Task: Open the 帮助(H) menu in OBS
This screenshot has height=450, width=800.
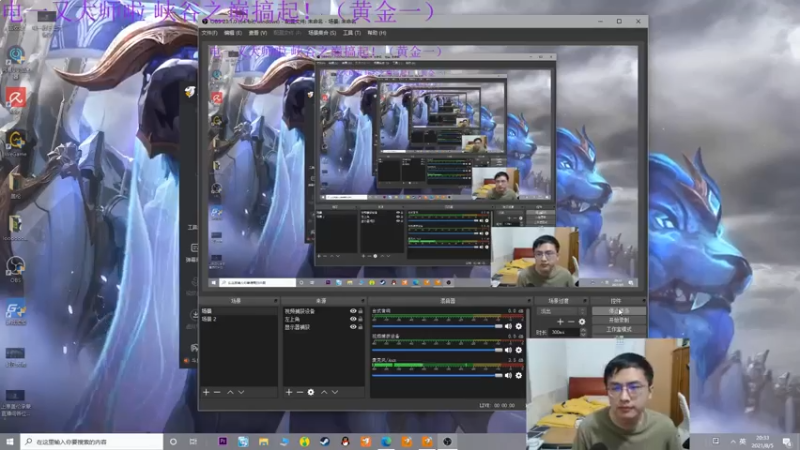Action: tap(377, 33)
